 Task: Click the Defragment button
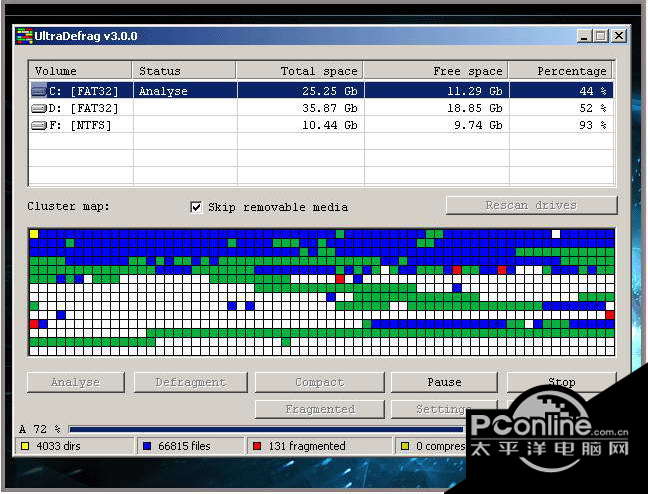[x=191, y=382]
